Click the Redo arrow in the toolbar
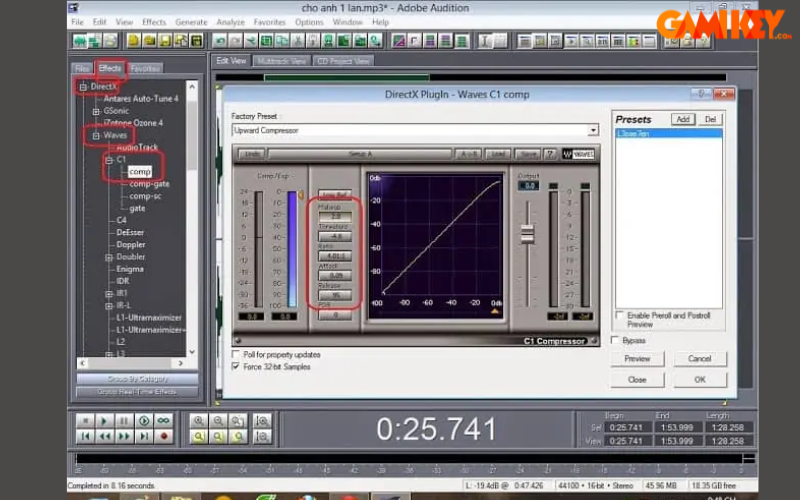Screen dimensions: 800x500 [235, 41]
